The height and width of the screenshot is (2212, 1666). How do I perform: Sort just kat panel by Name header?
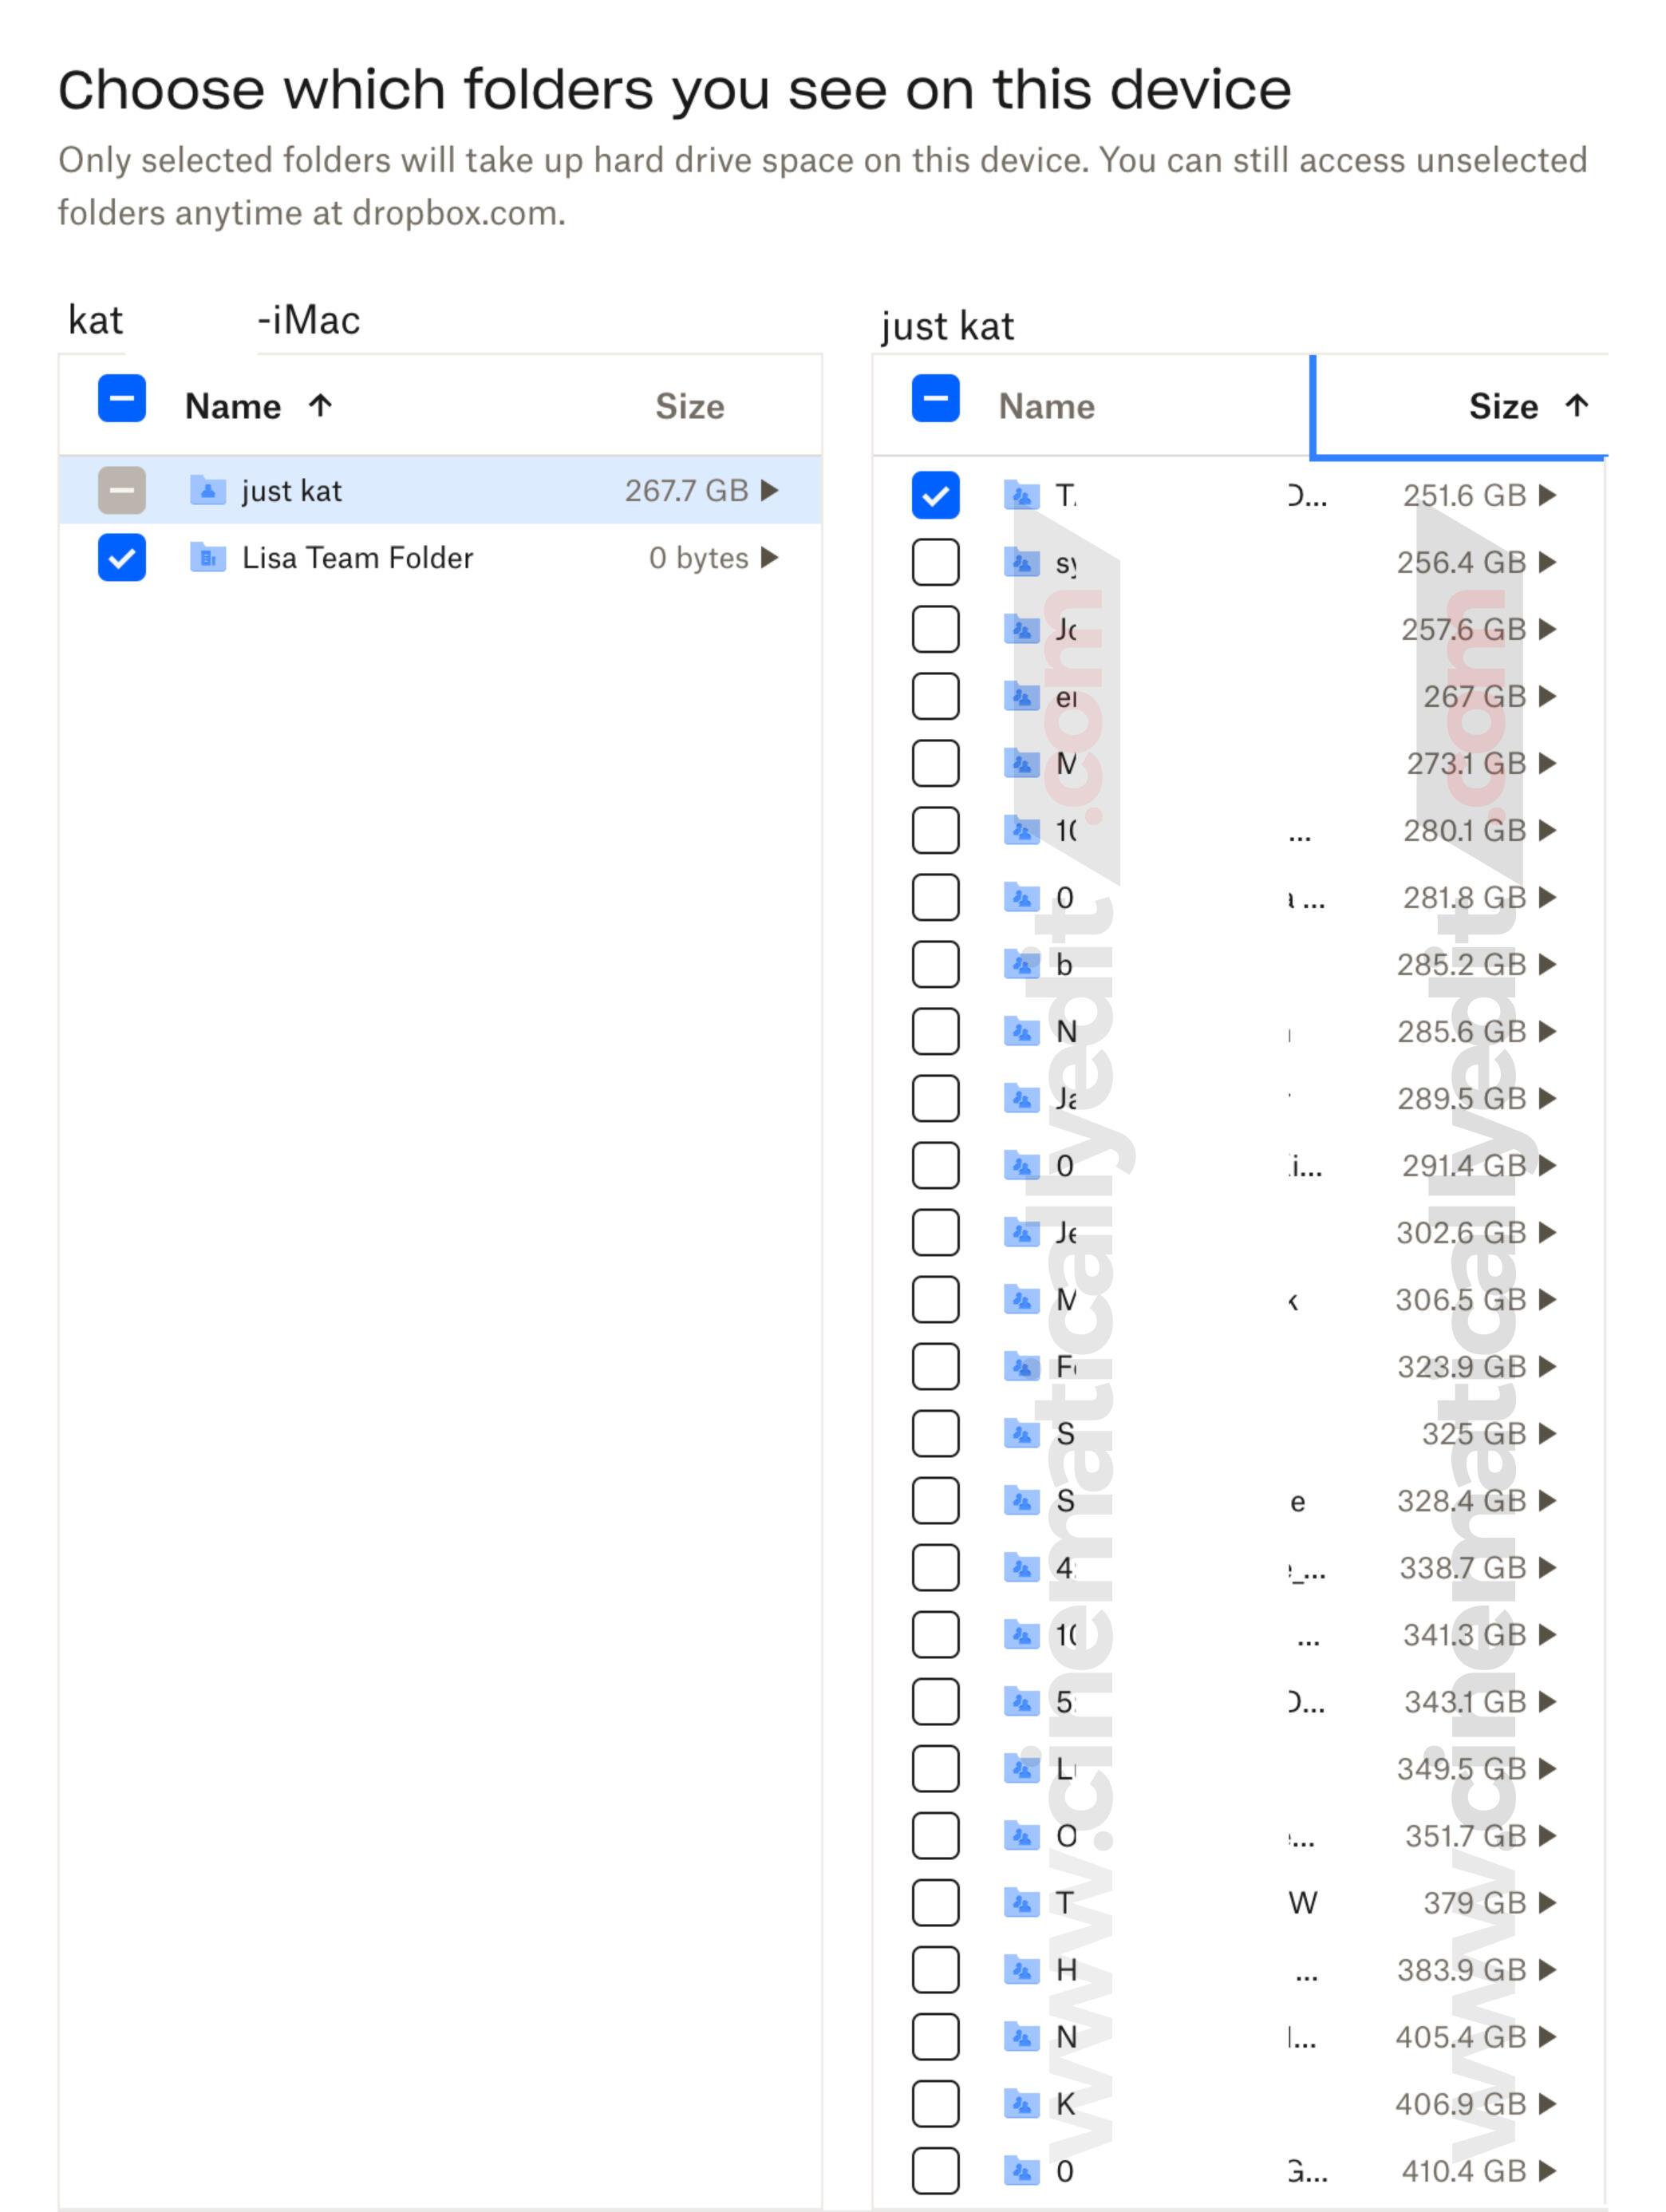[1046, 407]
